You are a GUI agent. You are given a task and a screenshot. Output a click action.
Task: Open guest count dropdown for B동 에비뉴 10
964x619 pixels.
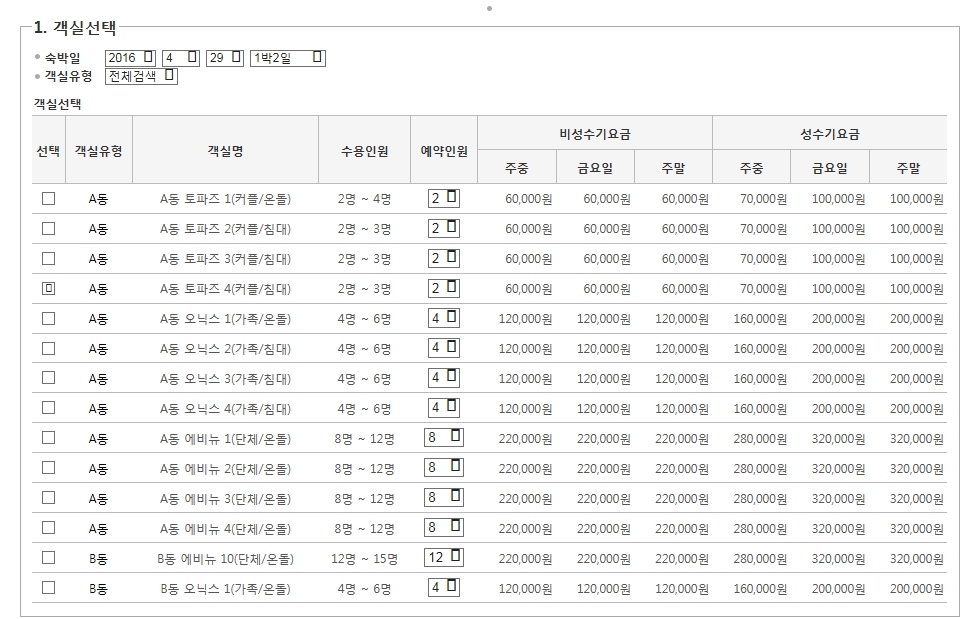click(444, 558)
